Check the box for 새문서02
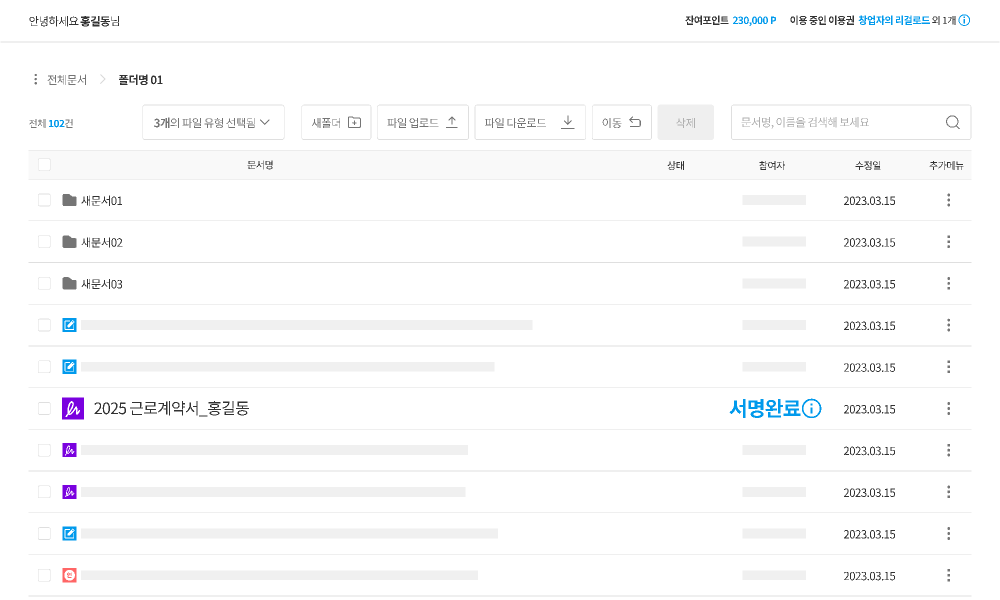This screenshot has width=1000, height=600. click(45, 242)
